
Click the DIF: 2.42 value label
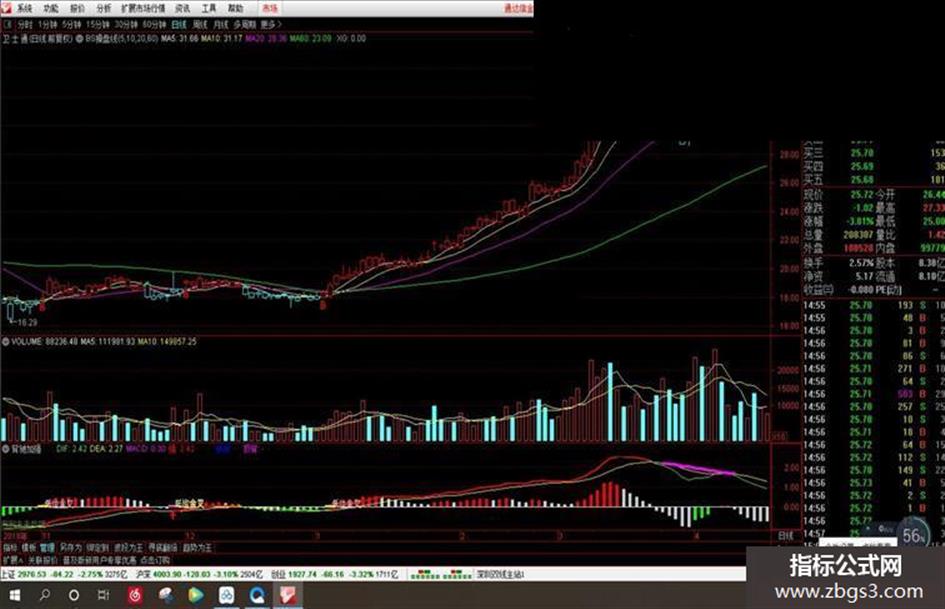point(72,449)
